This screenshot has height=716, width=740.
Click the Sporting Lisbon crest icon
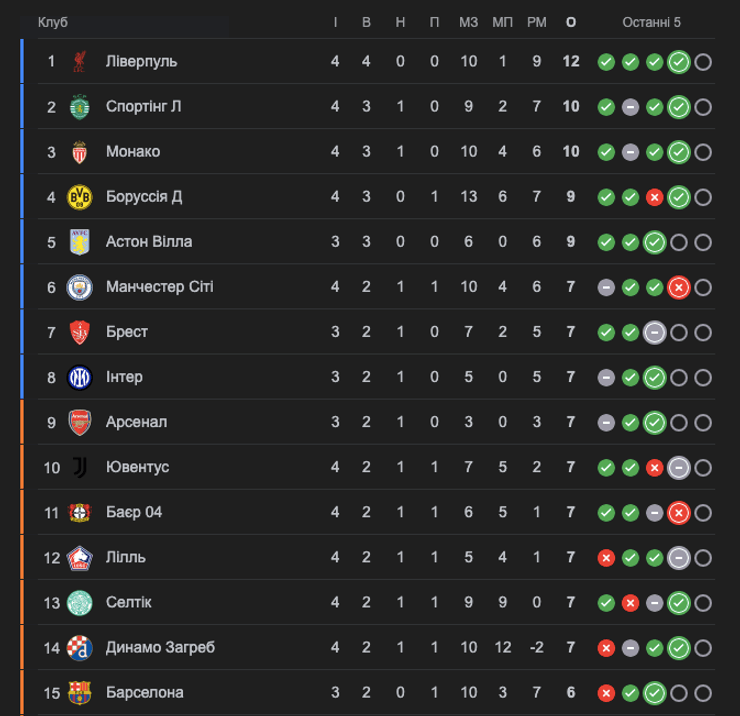click(x=79, y=107)
